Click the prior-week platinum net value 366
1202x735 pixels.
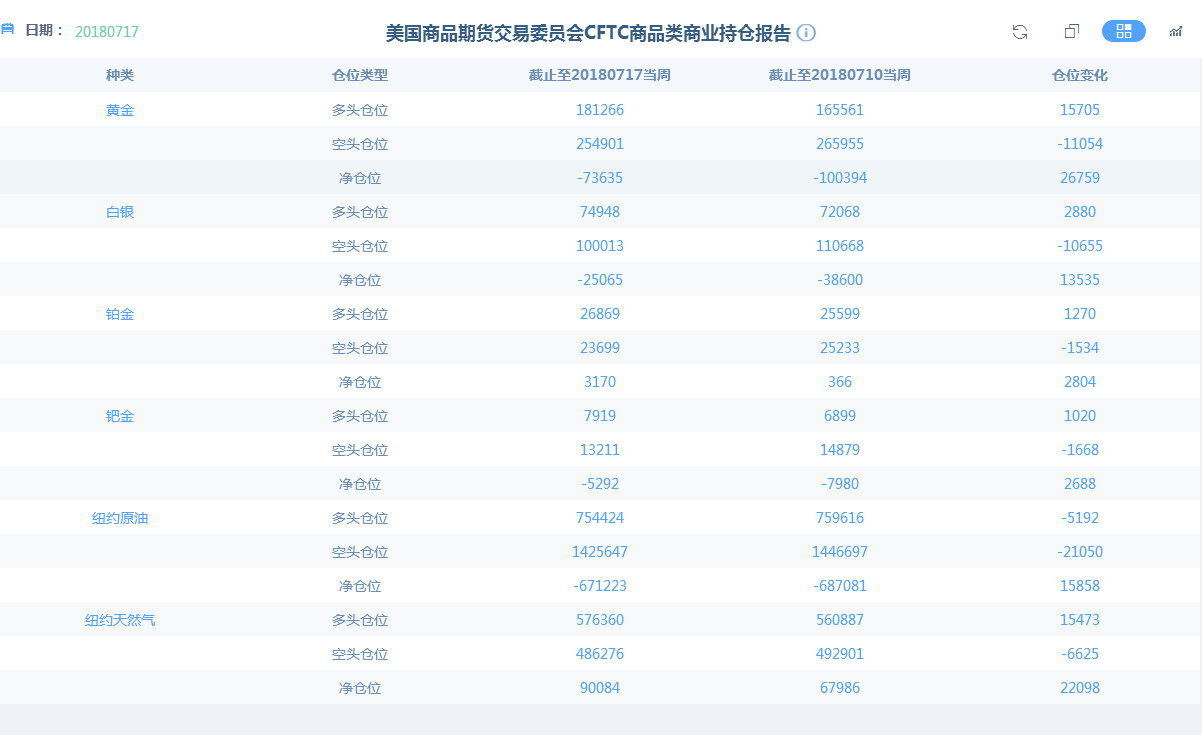click(840, 382)
